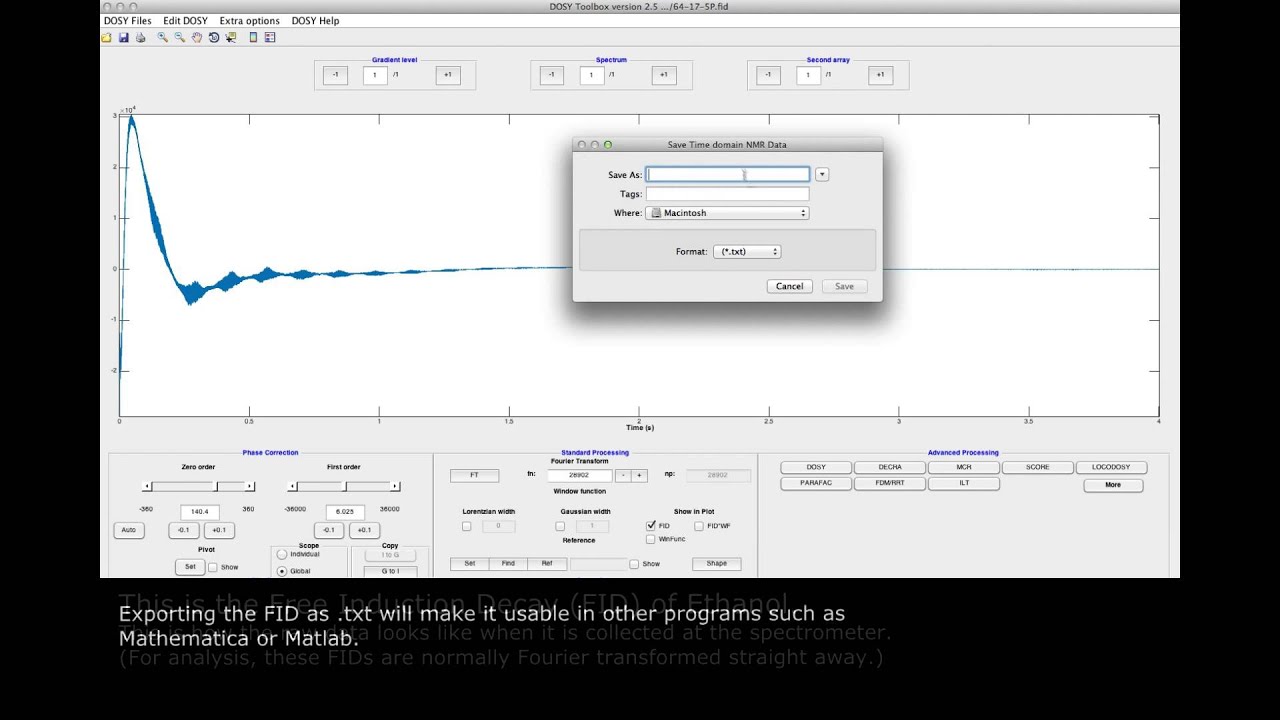Click the First order value field
The width and height of the screenshot is (1280, 720).
click(x=344, y=511)
